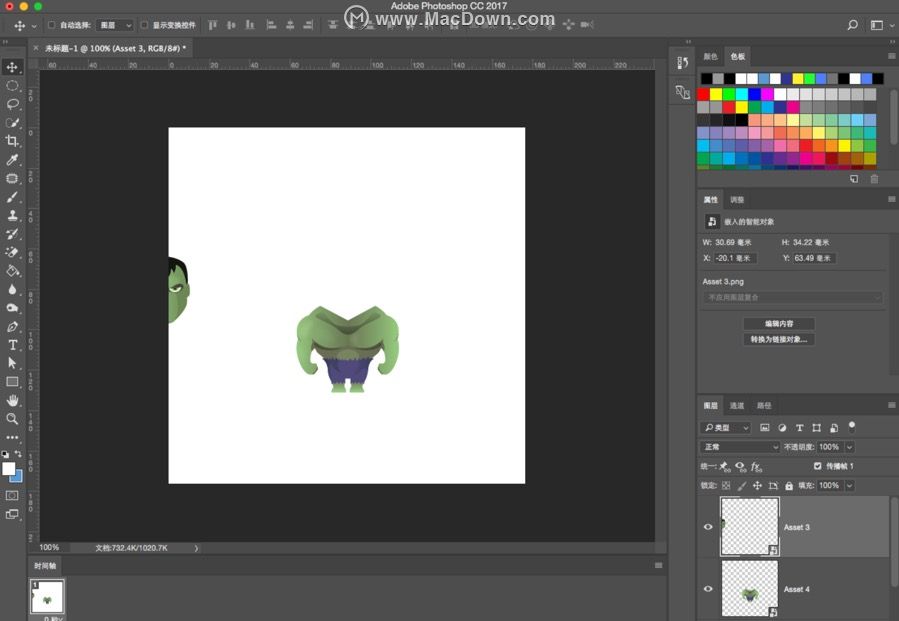This screenshot has width=899, height=621.
Task: Select the Elliptical Marquee tool
Action: [x=12, y=86]
